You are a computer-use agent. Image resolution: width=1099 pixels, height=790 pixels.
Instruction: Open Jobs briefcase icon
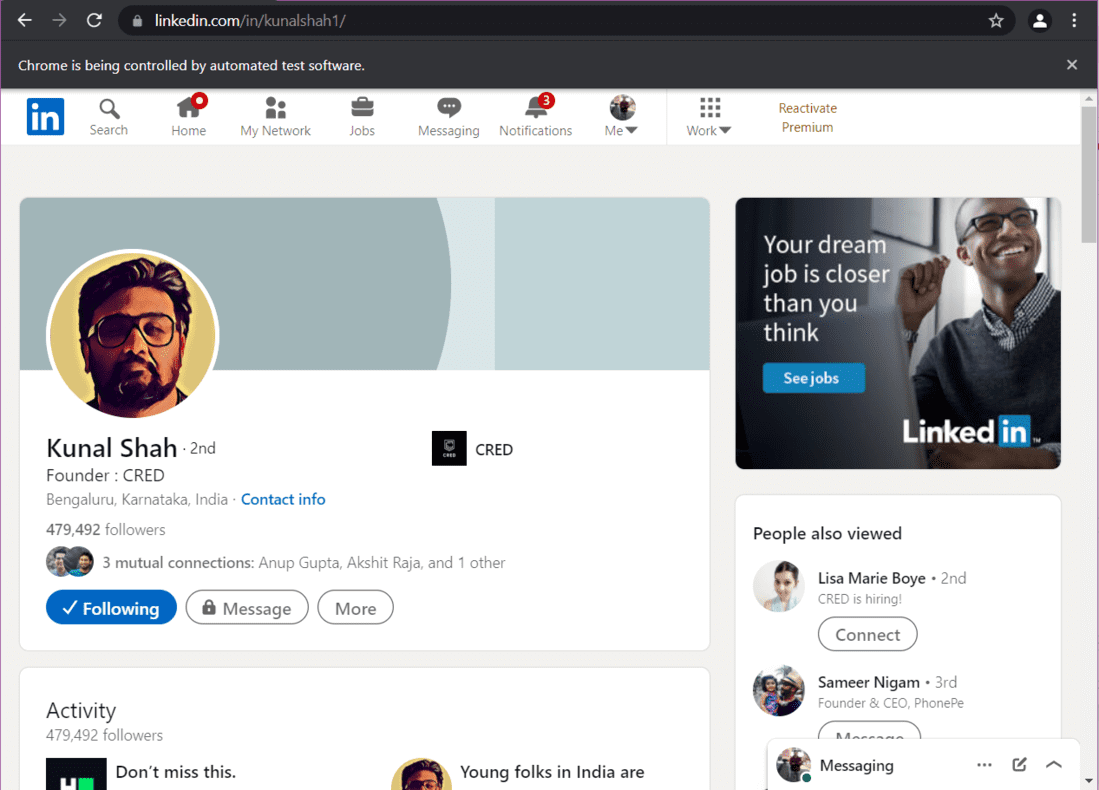coord(362,117)
